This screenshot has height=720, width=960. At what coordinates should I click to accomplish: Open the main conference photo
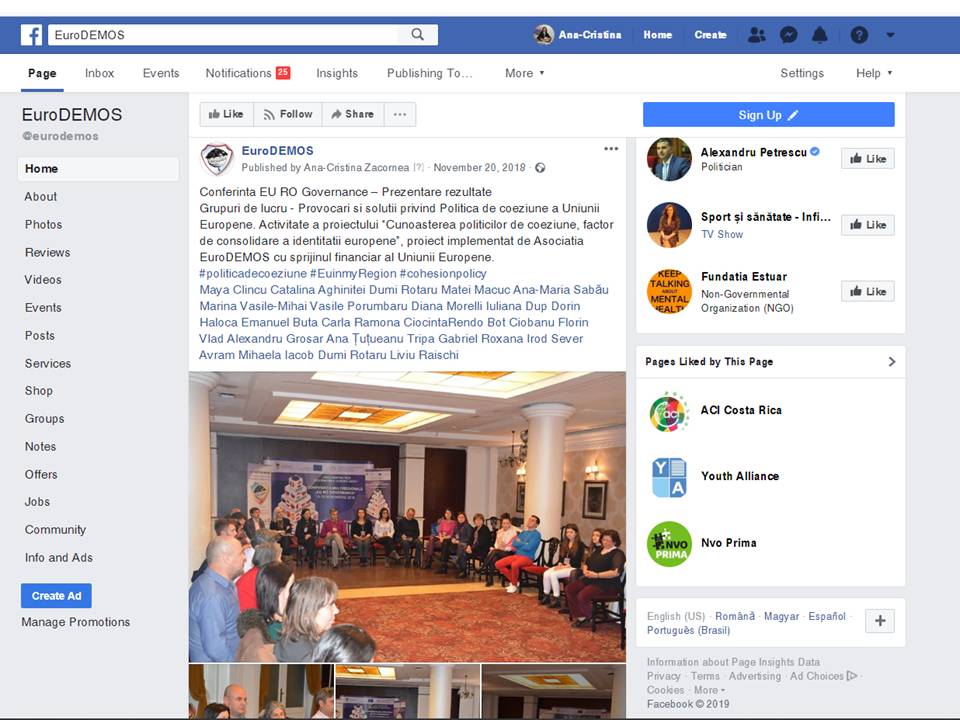coord(407,517)
